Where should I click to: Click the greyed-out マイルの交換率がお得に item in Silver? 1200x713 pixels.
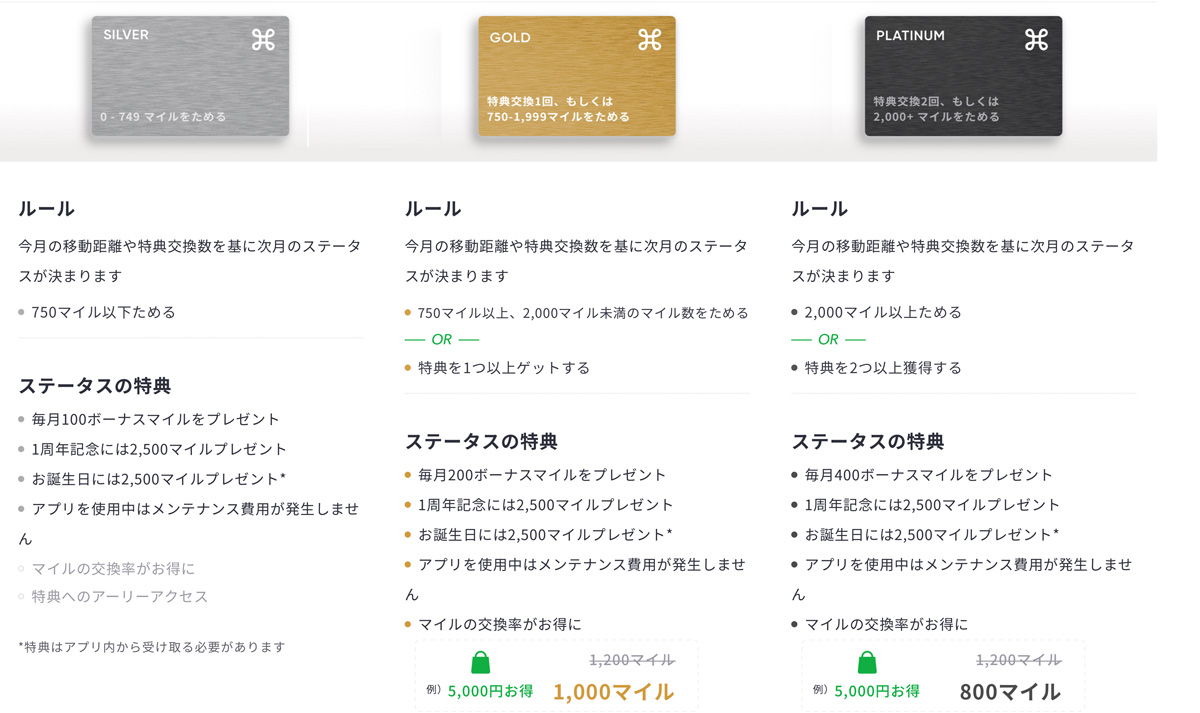[x=113, y=568]
